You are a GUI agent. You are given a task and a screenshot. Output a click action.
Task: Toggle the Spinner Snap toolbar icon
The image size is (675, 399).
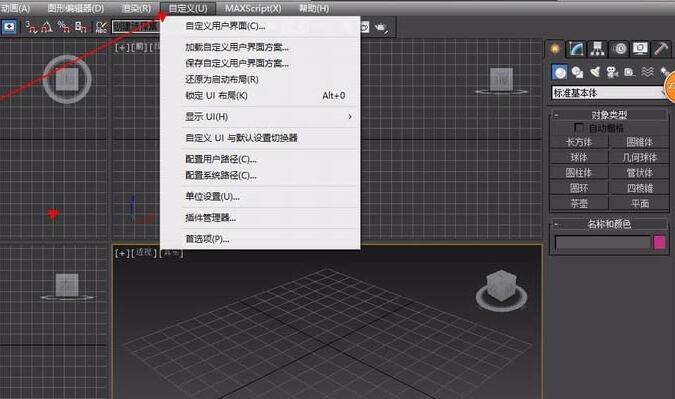(x=81, y=28)
